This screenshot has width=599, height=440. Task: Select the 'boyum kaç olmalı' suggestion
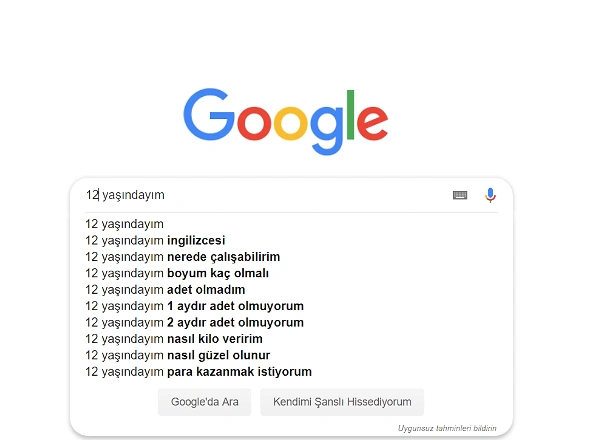(x=177, y=273)
